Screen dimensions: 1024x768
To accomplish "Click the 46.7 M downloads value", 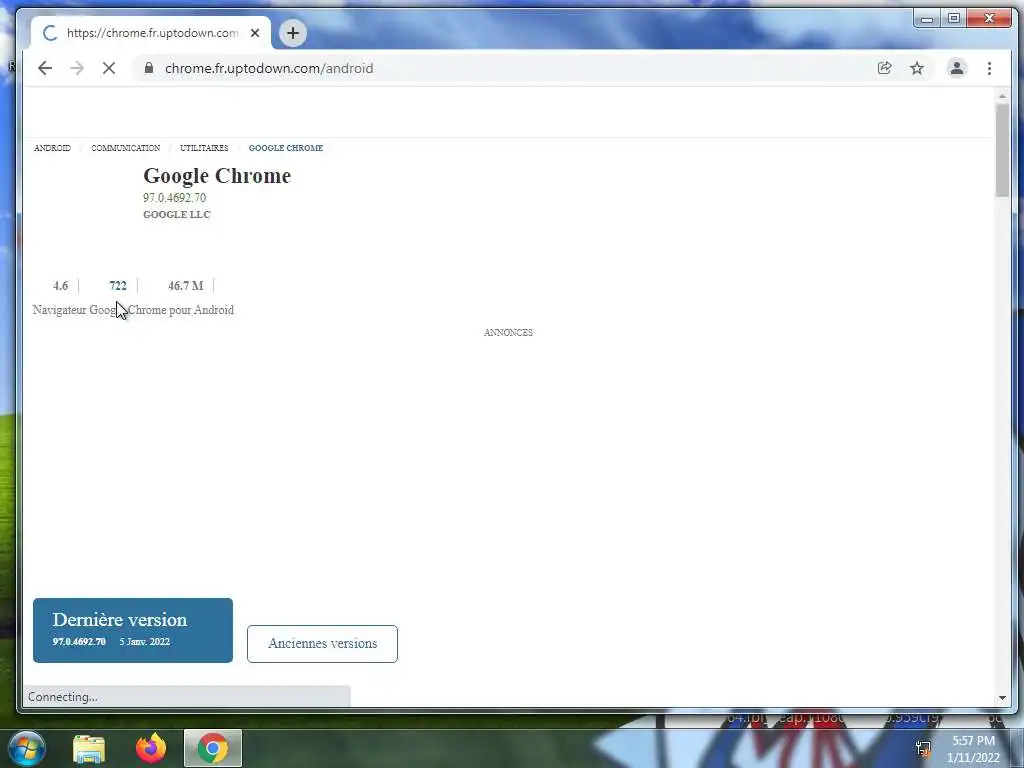I will 185,285.
